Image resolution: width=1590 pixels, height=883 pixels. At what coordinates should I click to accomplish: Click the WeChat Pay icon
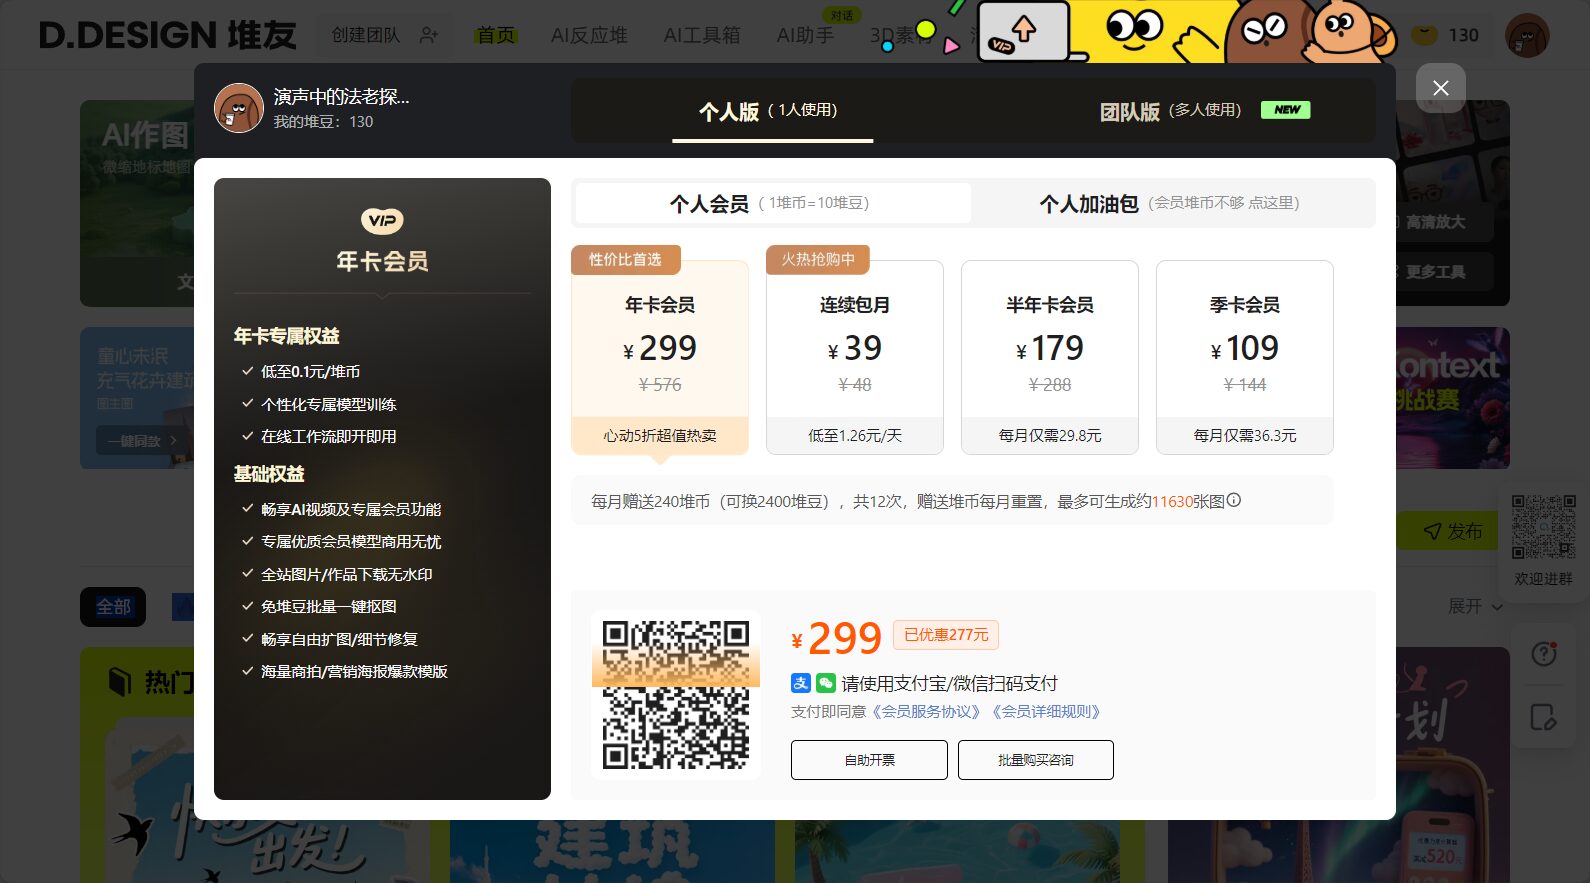826,683
